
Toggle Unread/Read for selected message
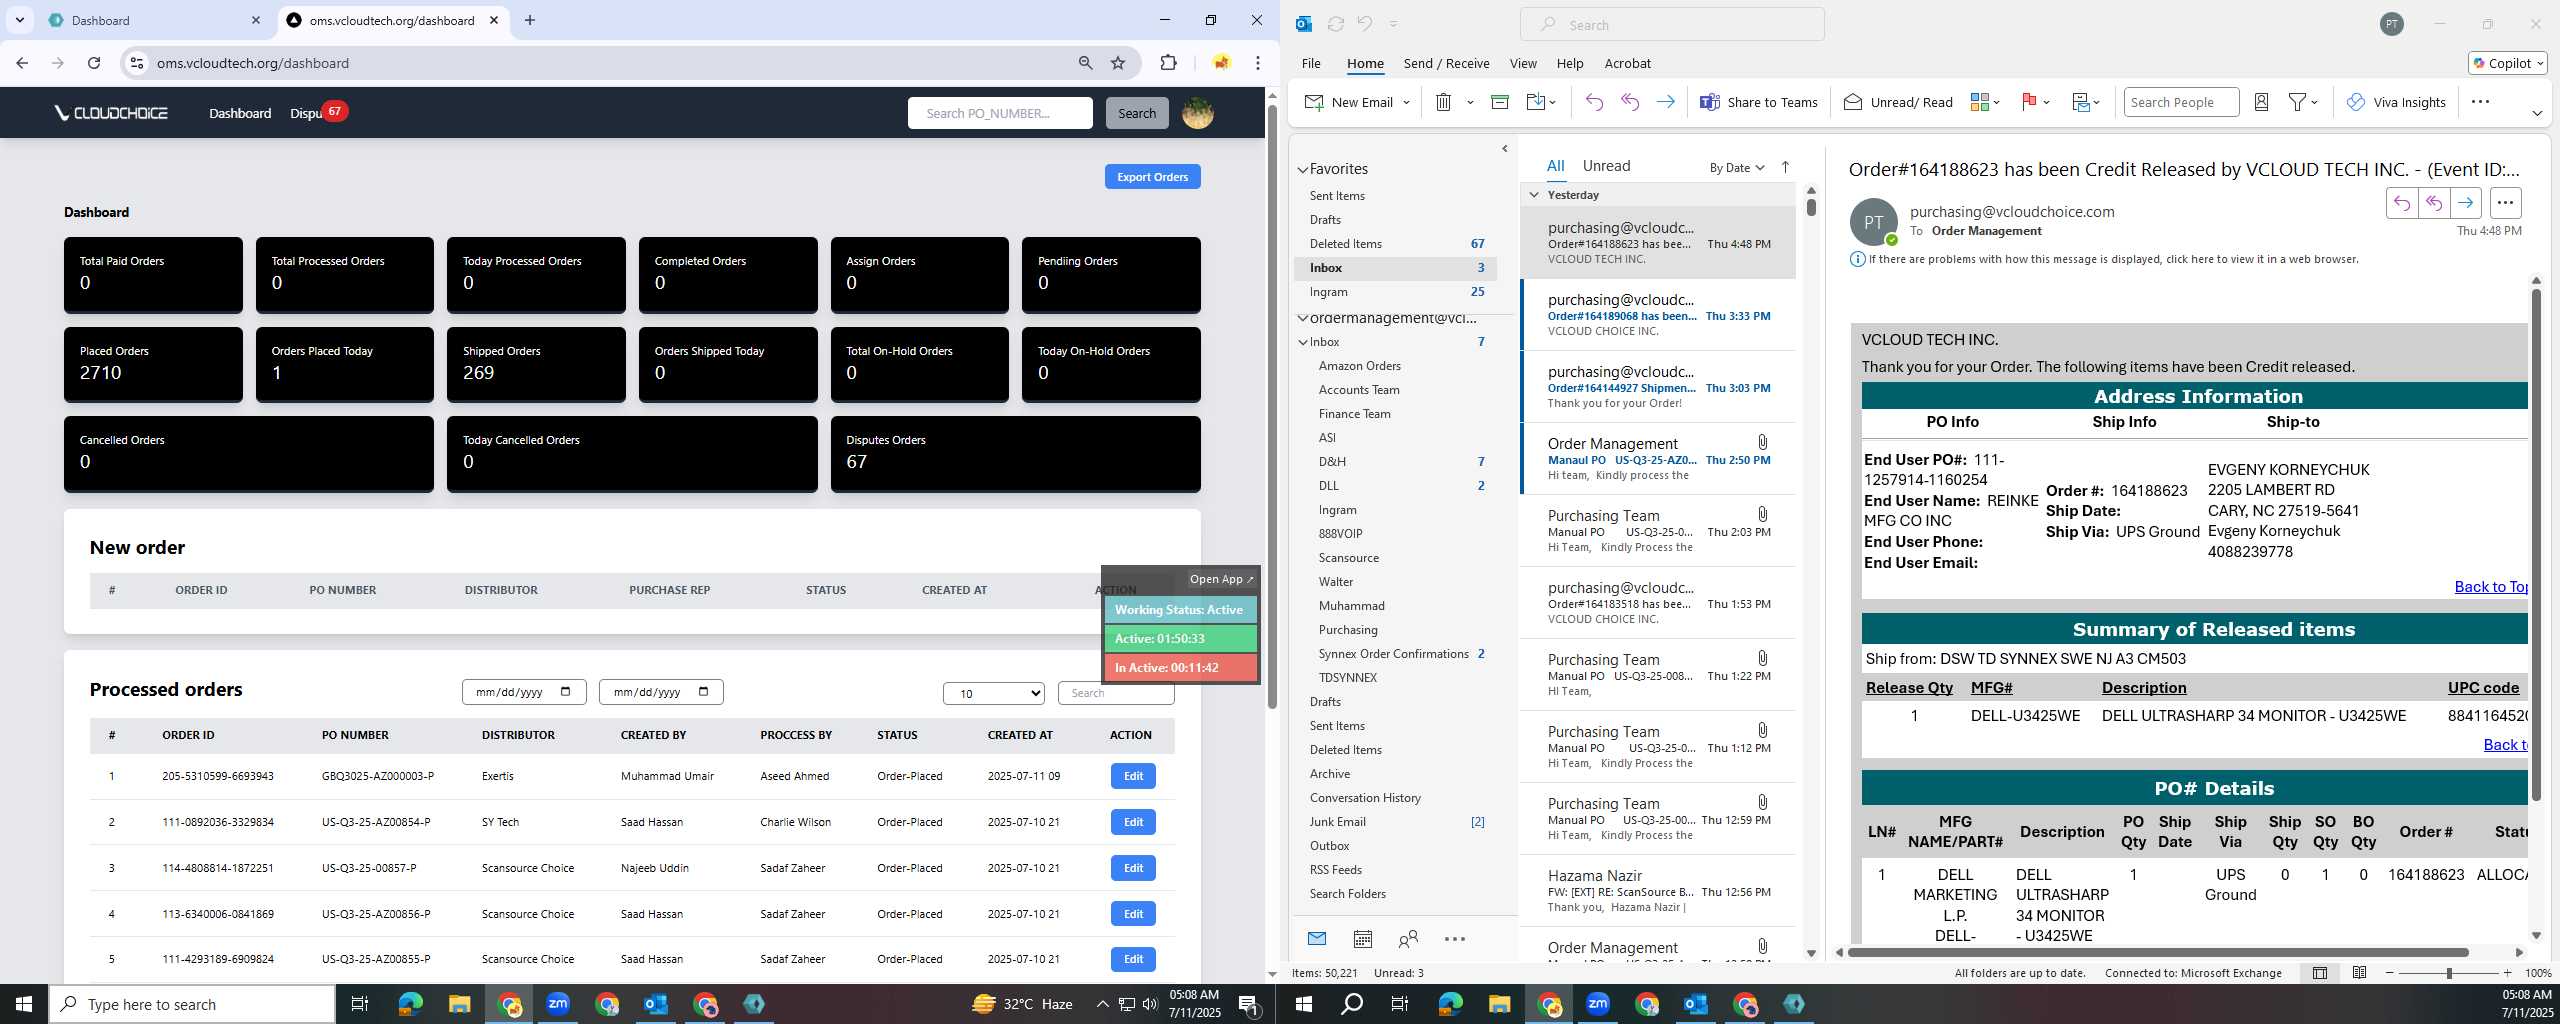1898,102
